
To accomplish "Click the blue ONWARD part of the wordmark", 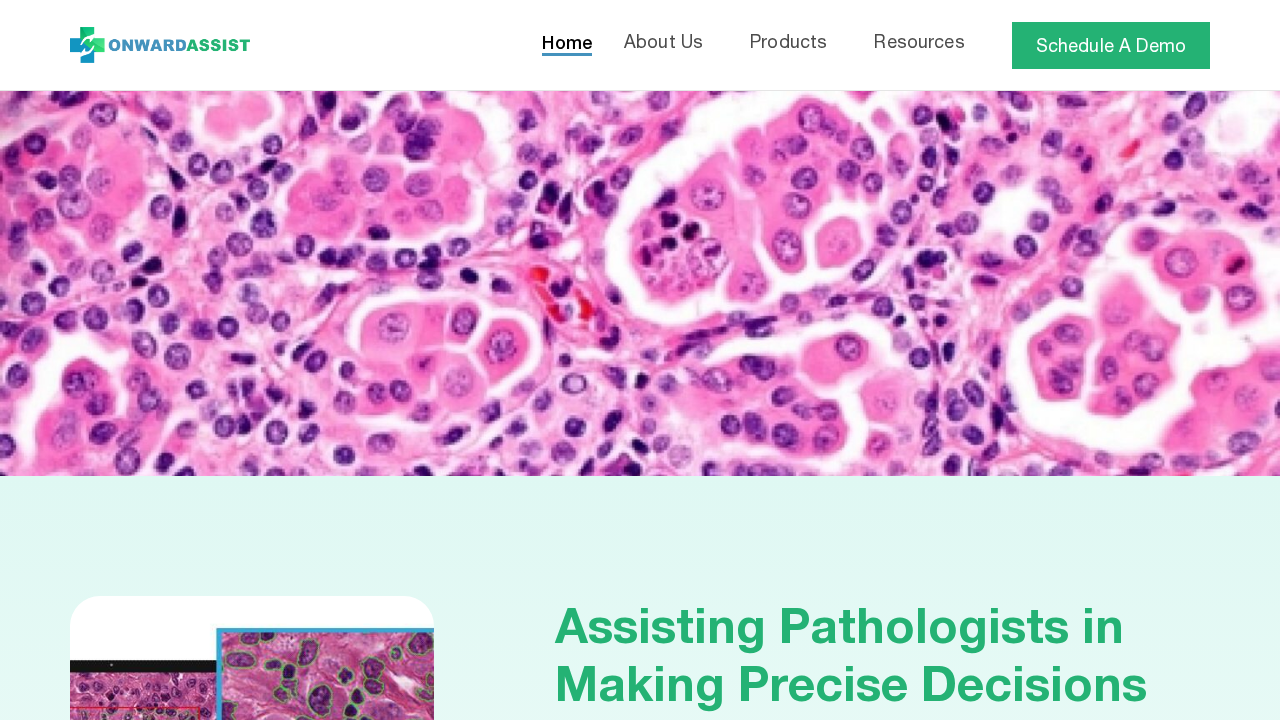I will (146, 45).
